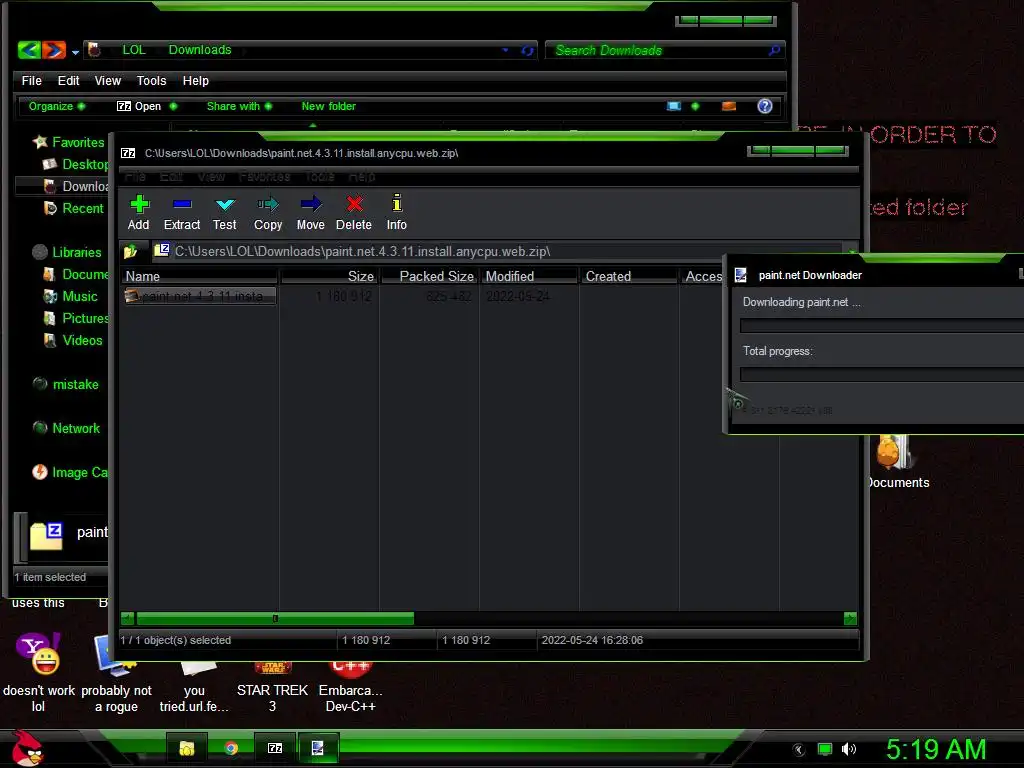Sort by Name column in 7-Zip
The image size is (1024, 768).
(x=200, y=276)
